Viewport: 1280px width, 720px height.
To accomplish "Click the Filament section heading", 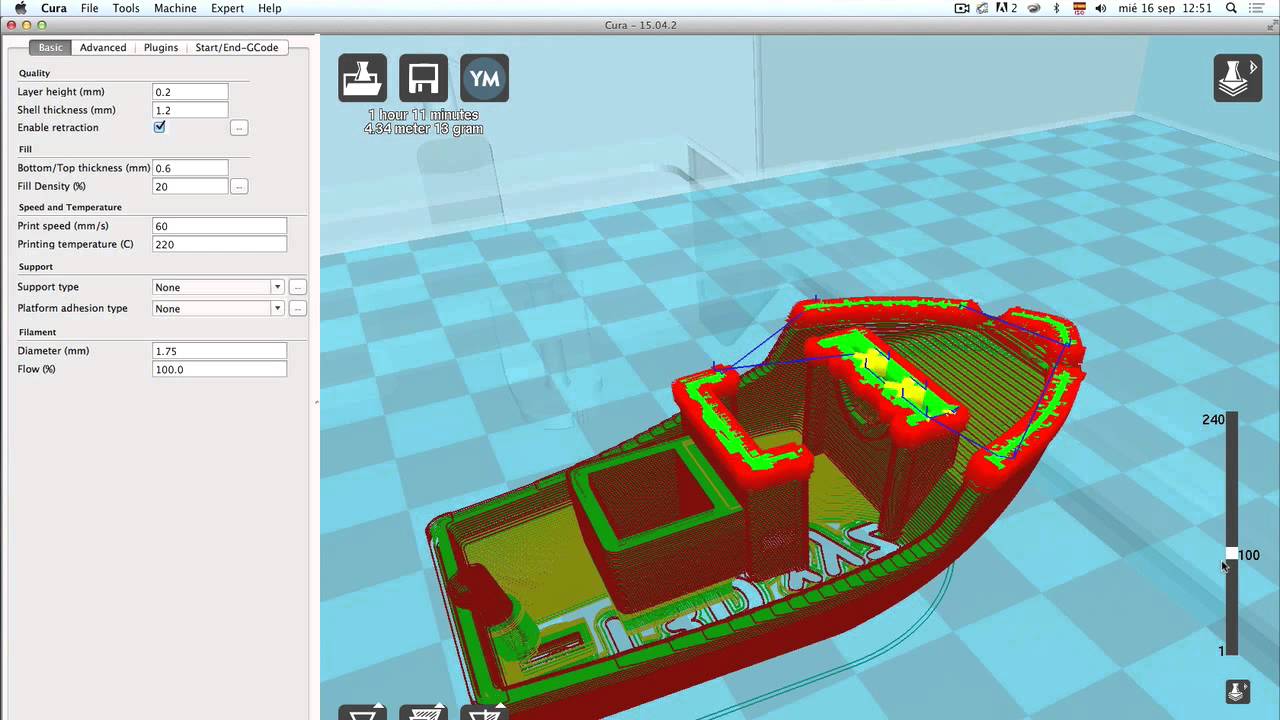I will tap(37, 332).
